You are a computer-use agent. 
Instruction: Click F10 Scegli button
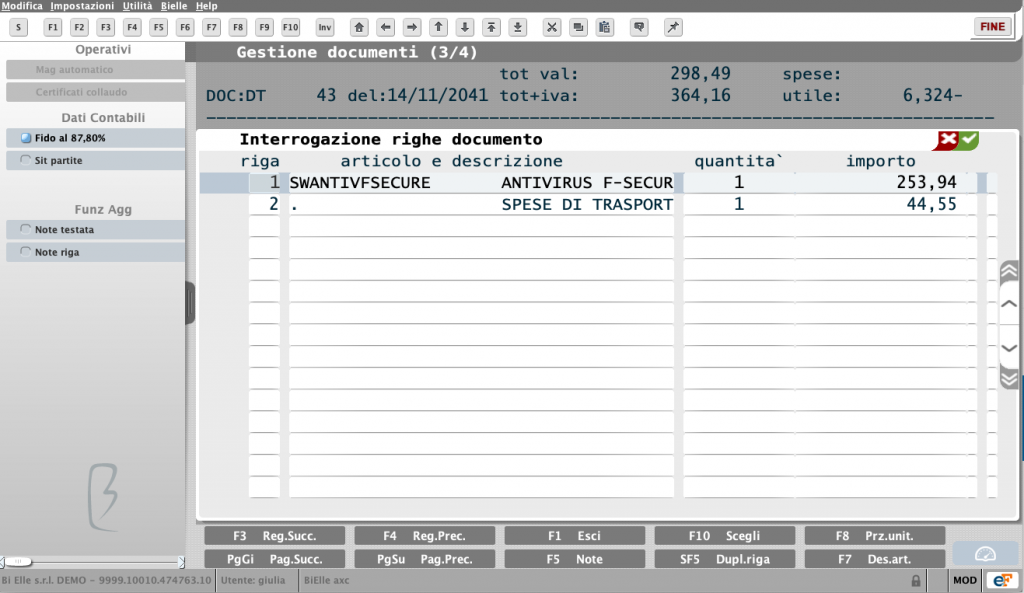pos(725,536)
